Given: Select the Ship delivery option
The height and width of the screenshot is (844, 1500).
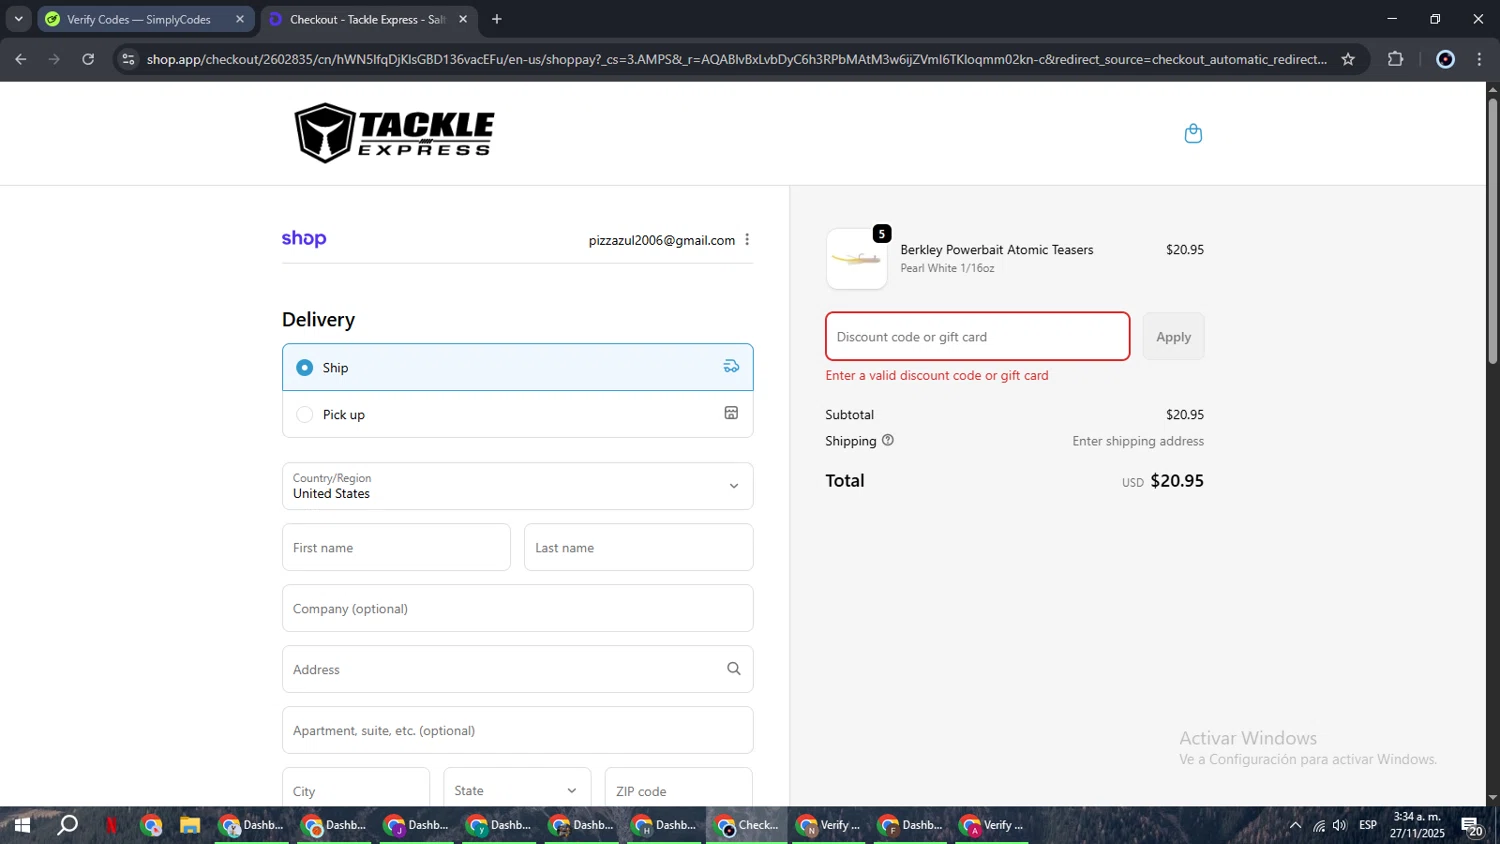Looking at the screenshot, I should tap(517, 367).
